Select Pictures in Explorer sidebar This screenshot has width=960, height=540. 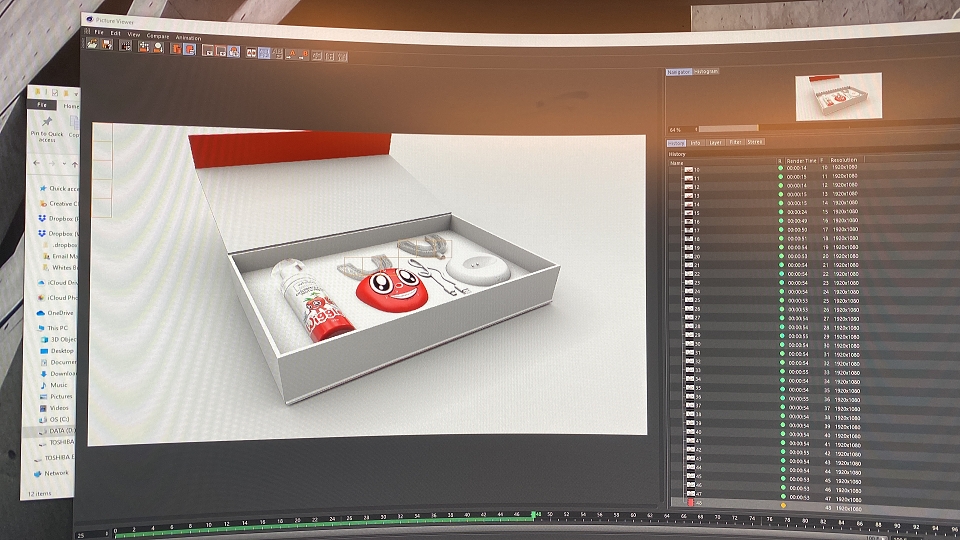click(x=56, y=397)
